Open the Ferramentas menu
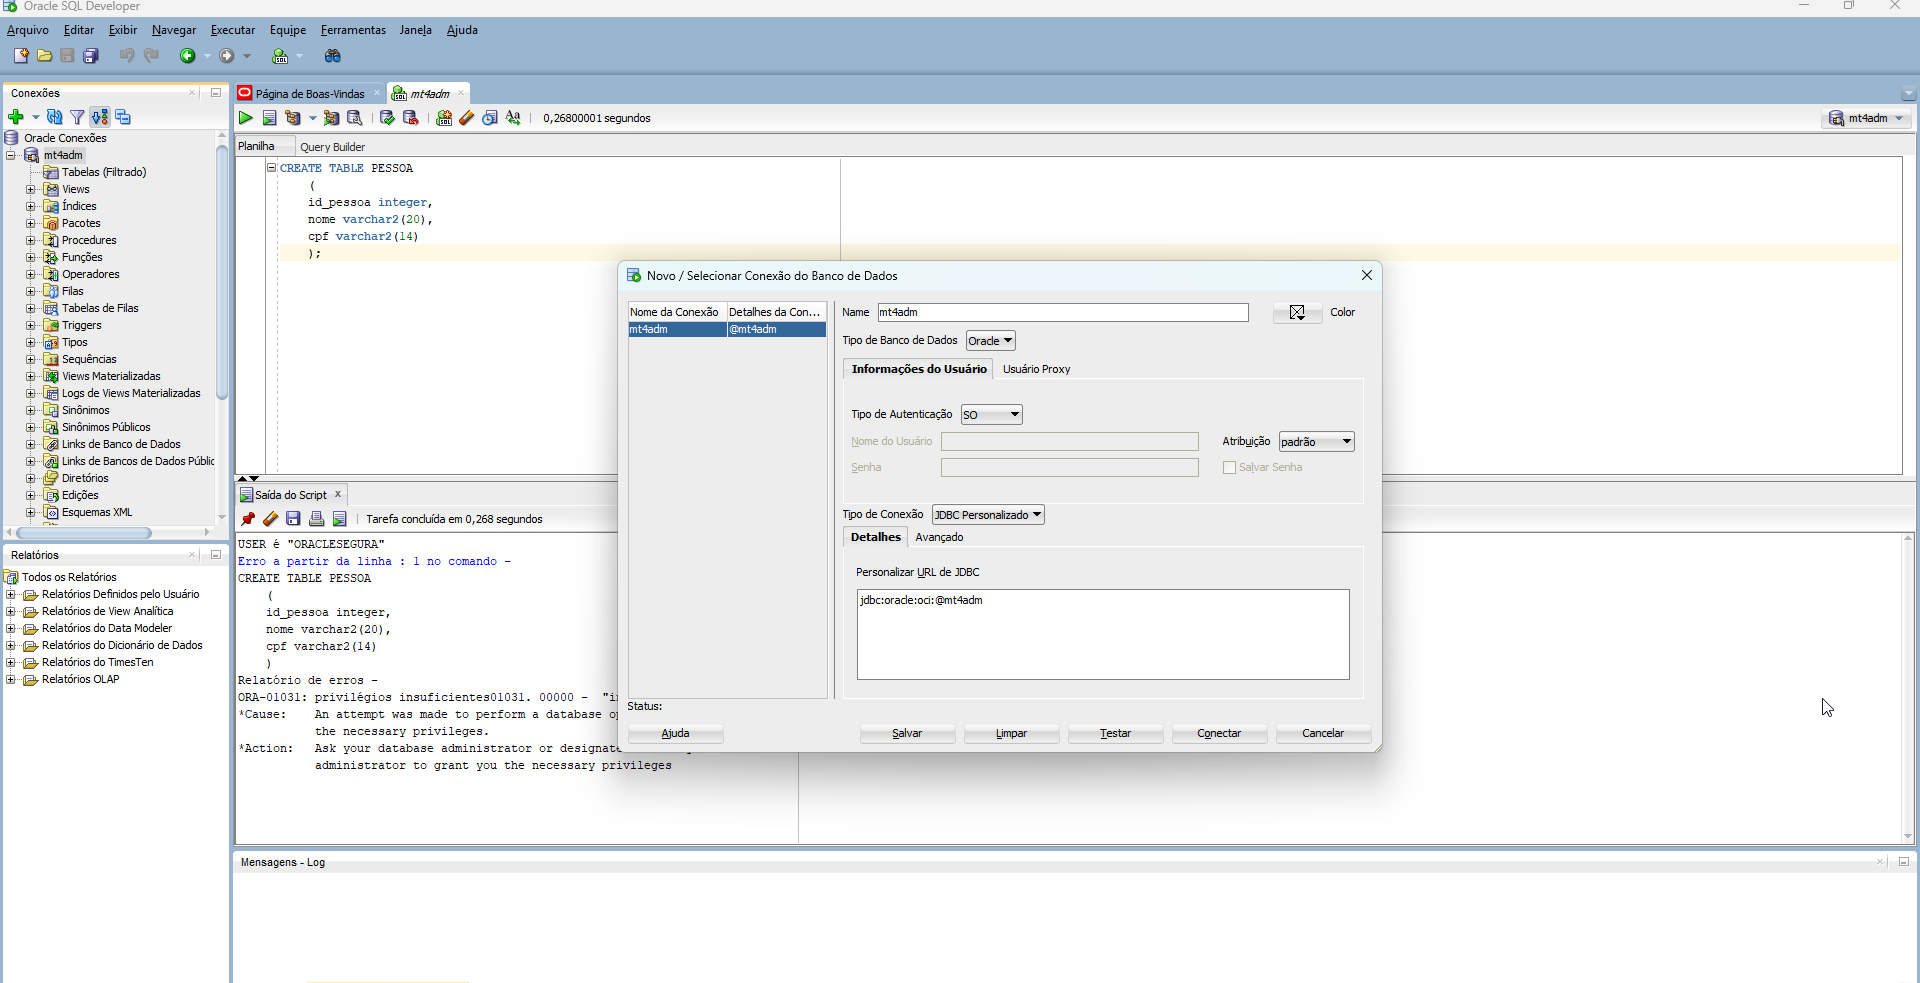This screenshot has height=983, width=1920. pyautogui.click(x=353, y=30)
